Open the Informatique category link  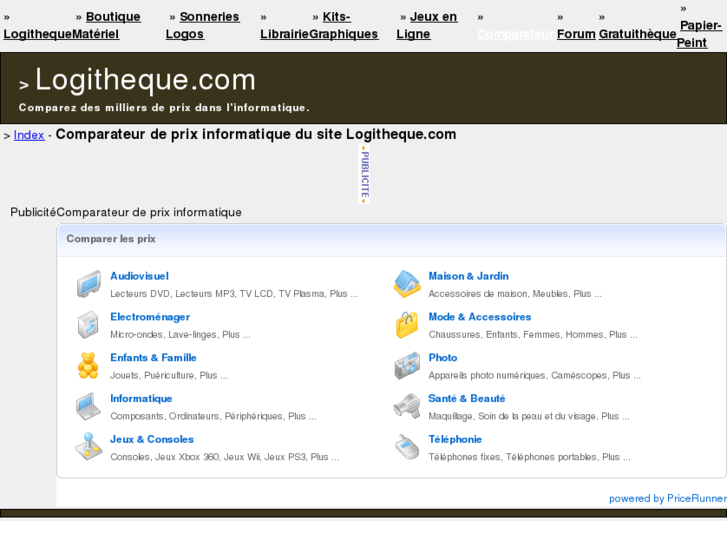(141, 398)
